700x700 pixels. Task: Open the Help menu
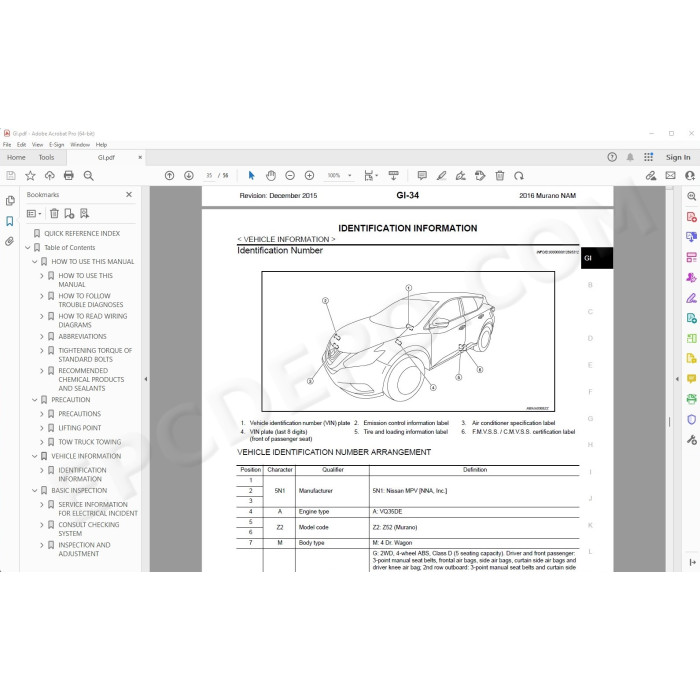[101, 145]
